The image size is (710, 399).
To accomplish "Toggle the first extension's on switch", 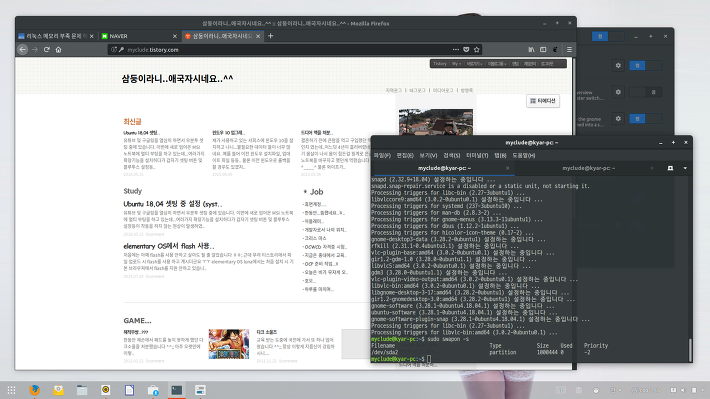I will pyautogui.click(x=645, y=66).
